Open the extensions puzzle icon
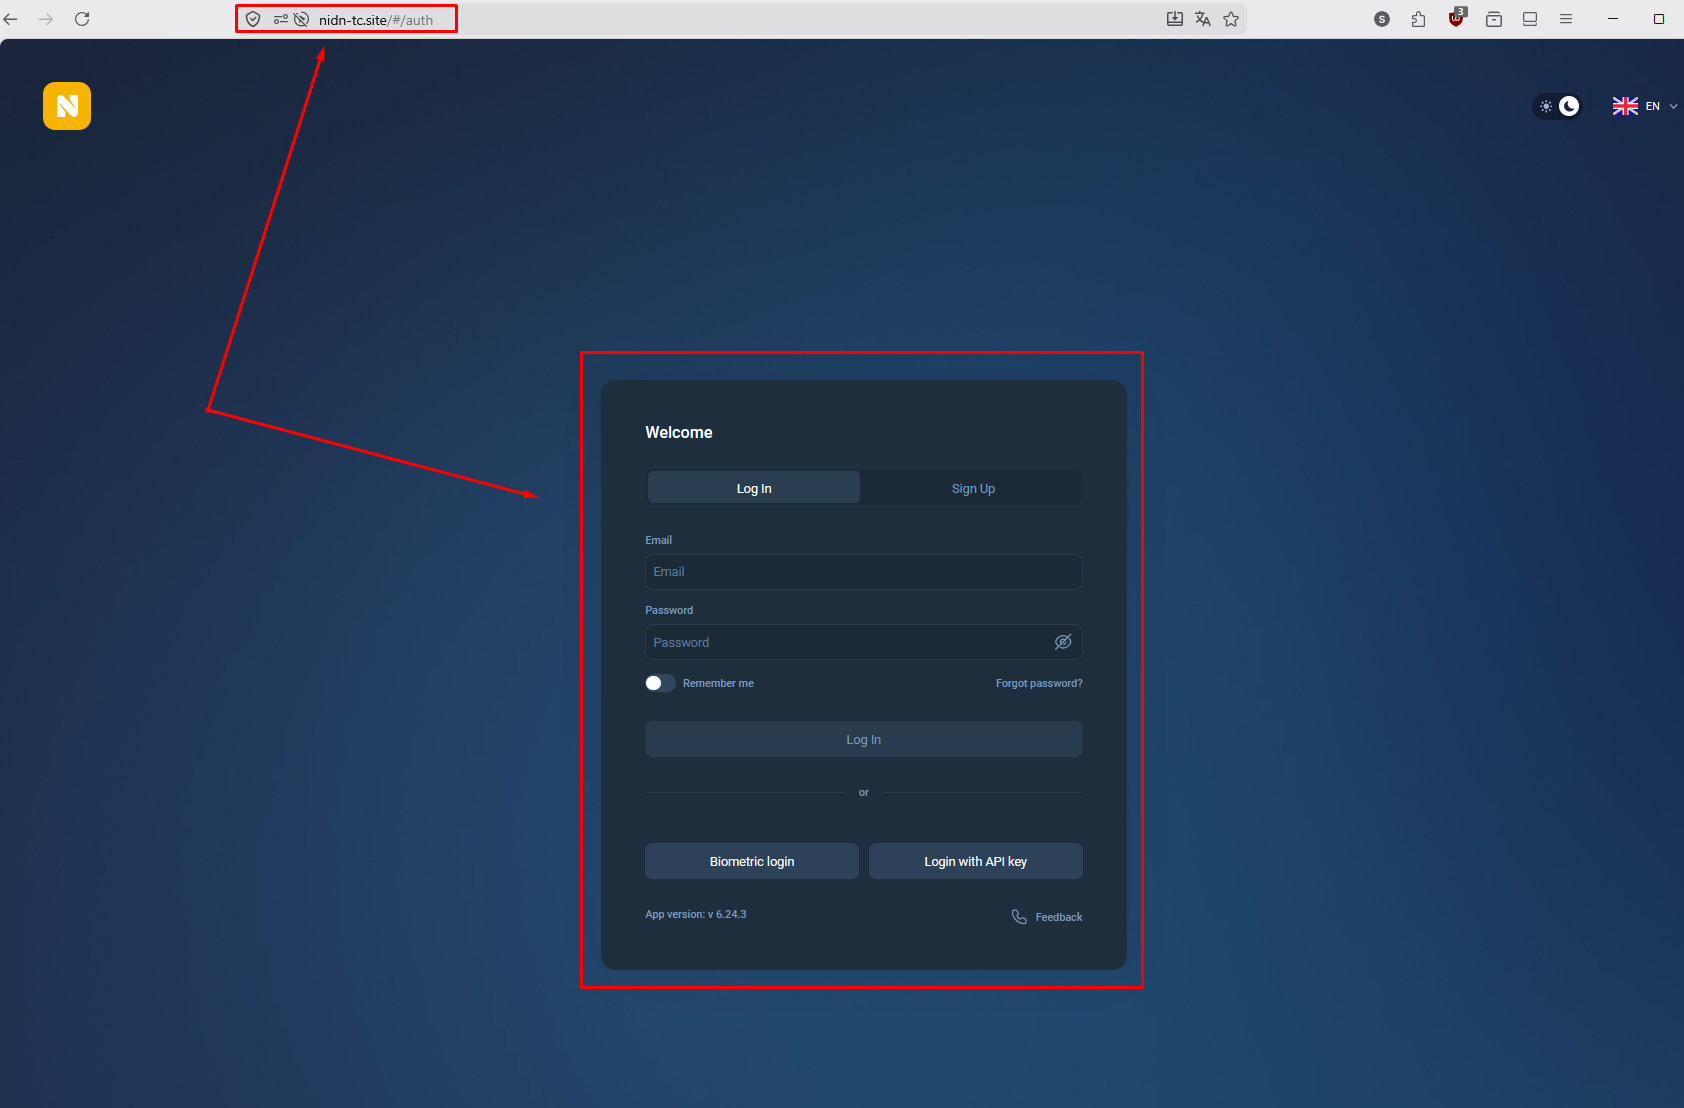Image resolution: width=1684 pixels, height=1108 pixels. coord(1418,19)
